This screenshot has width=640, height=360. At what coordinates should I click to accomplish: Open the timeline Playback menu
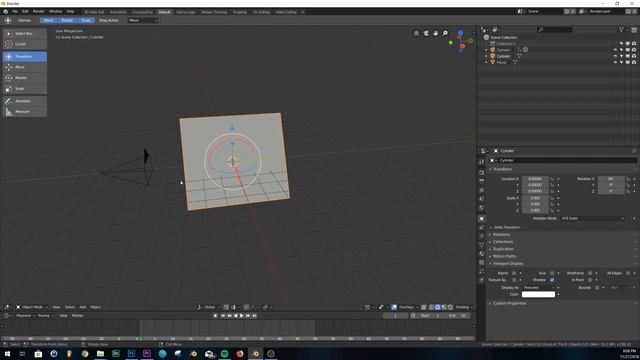click(x=24, y=316)
